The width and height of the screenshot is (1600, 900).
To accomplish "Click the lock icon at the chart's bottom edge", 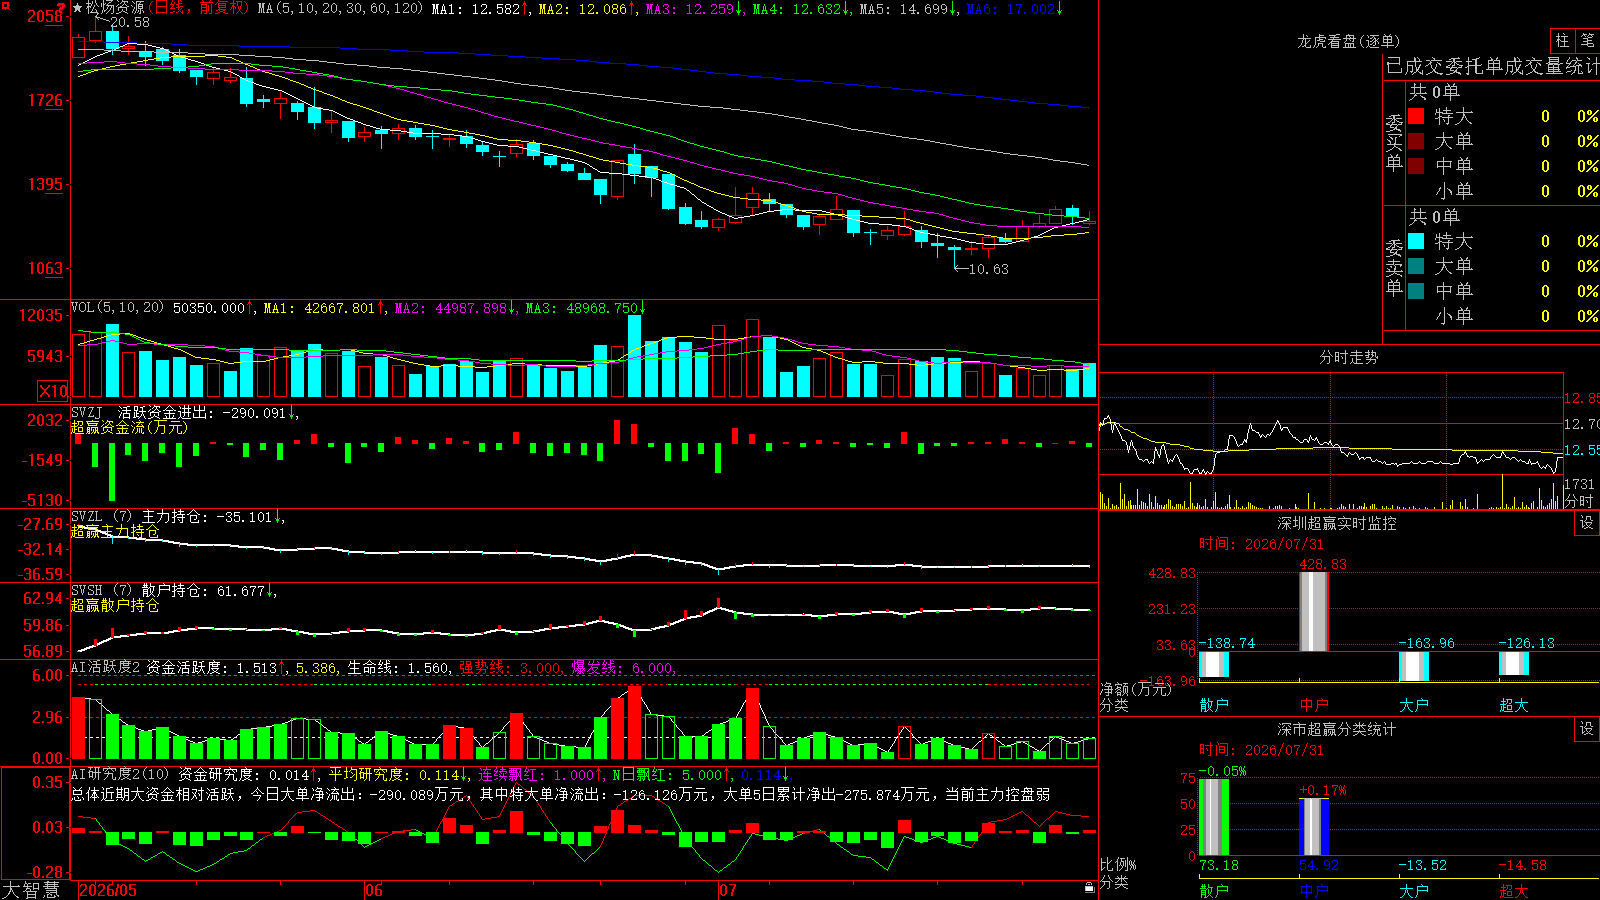I will click(x=1089, y=887).
